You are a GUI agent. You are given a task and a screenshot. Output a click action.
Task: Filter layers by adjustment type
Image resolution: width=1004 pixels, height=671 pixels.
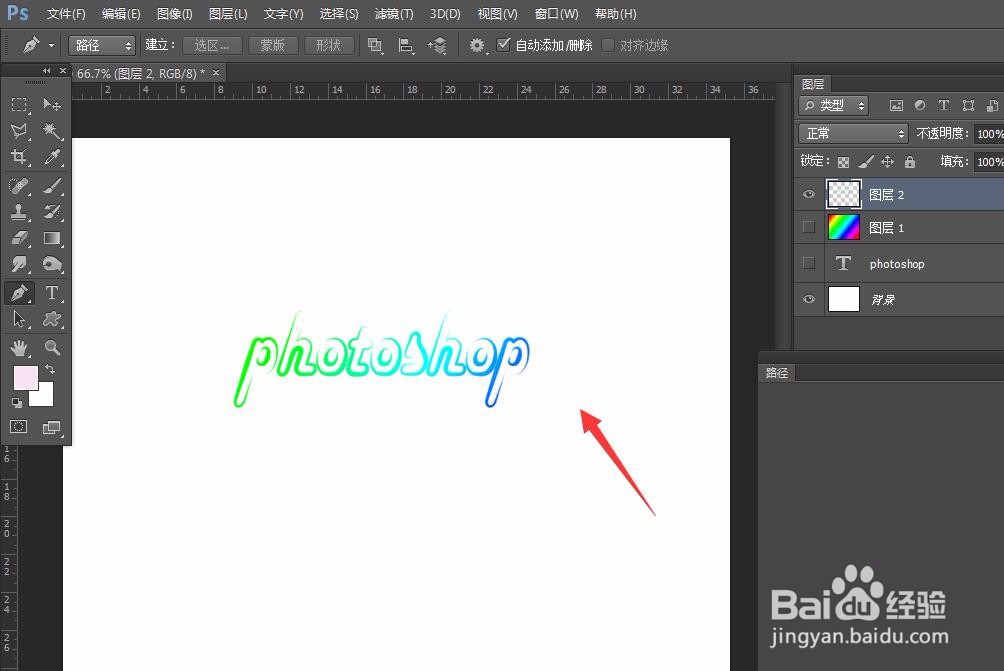[920, 106]
